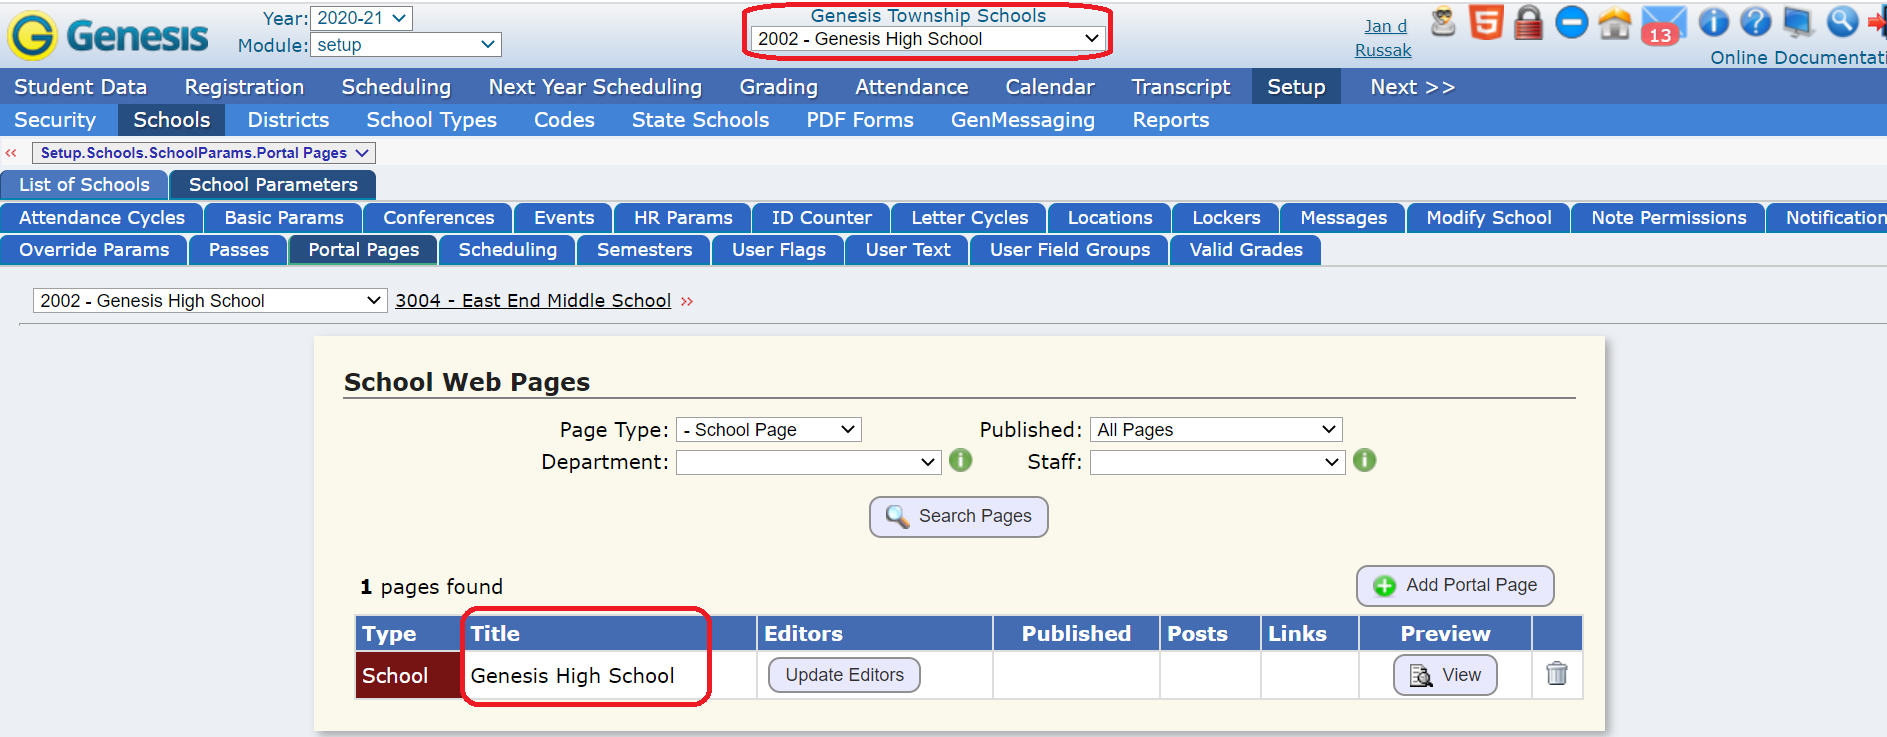Open the Attendance menu
The width and height of the screenshot is (1887, 737).
click(x=911, y=87)
